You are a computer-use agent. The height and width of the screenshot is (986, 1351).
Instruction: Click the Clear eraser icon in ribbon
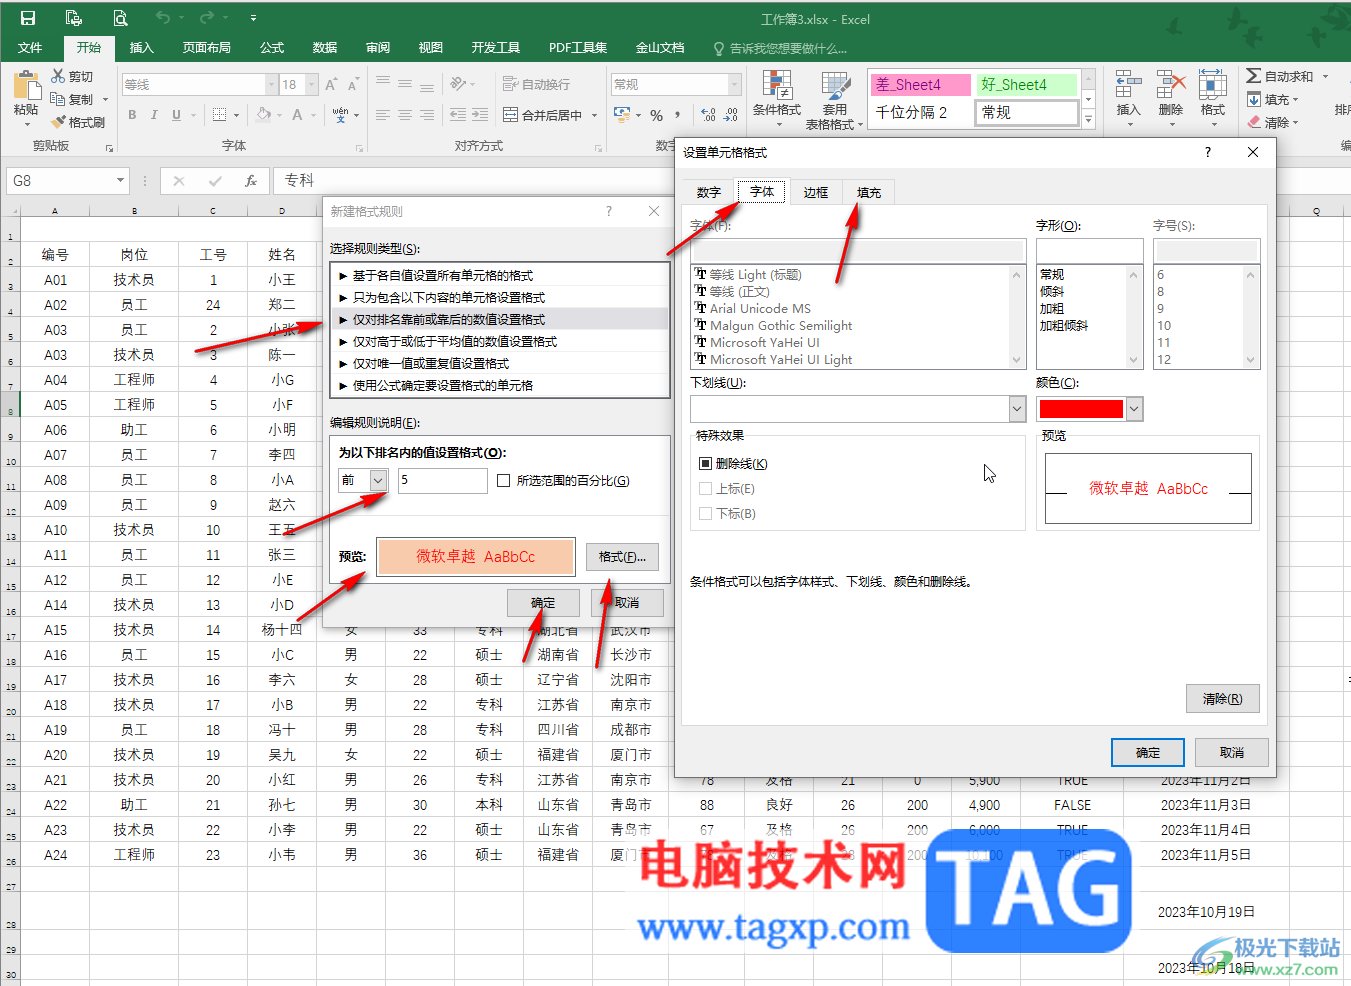coord(1254,122)
